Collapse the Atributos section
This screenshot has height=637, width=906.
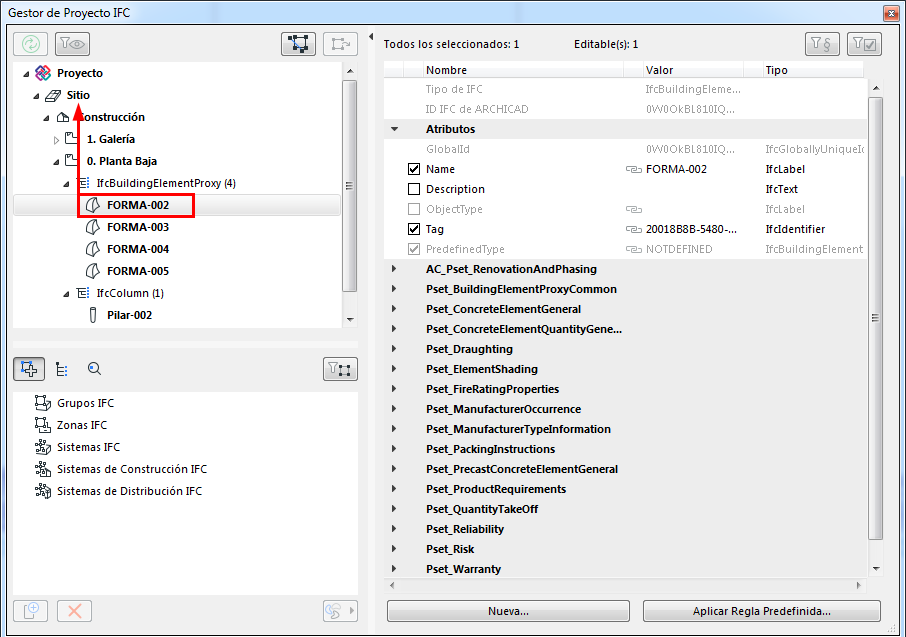tap(395, 129)
